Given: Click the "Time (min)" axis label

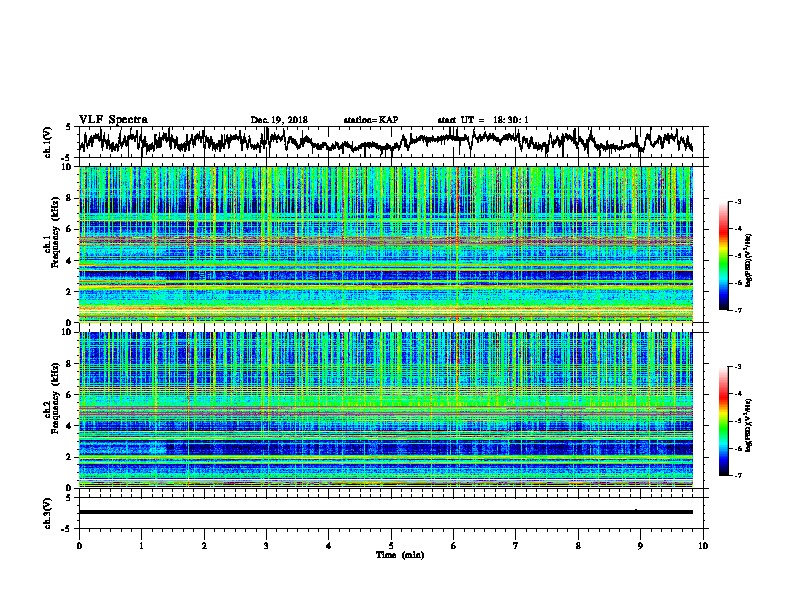Looking at the screenshot, I should click(x=400, y=555).
